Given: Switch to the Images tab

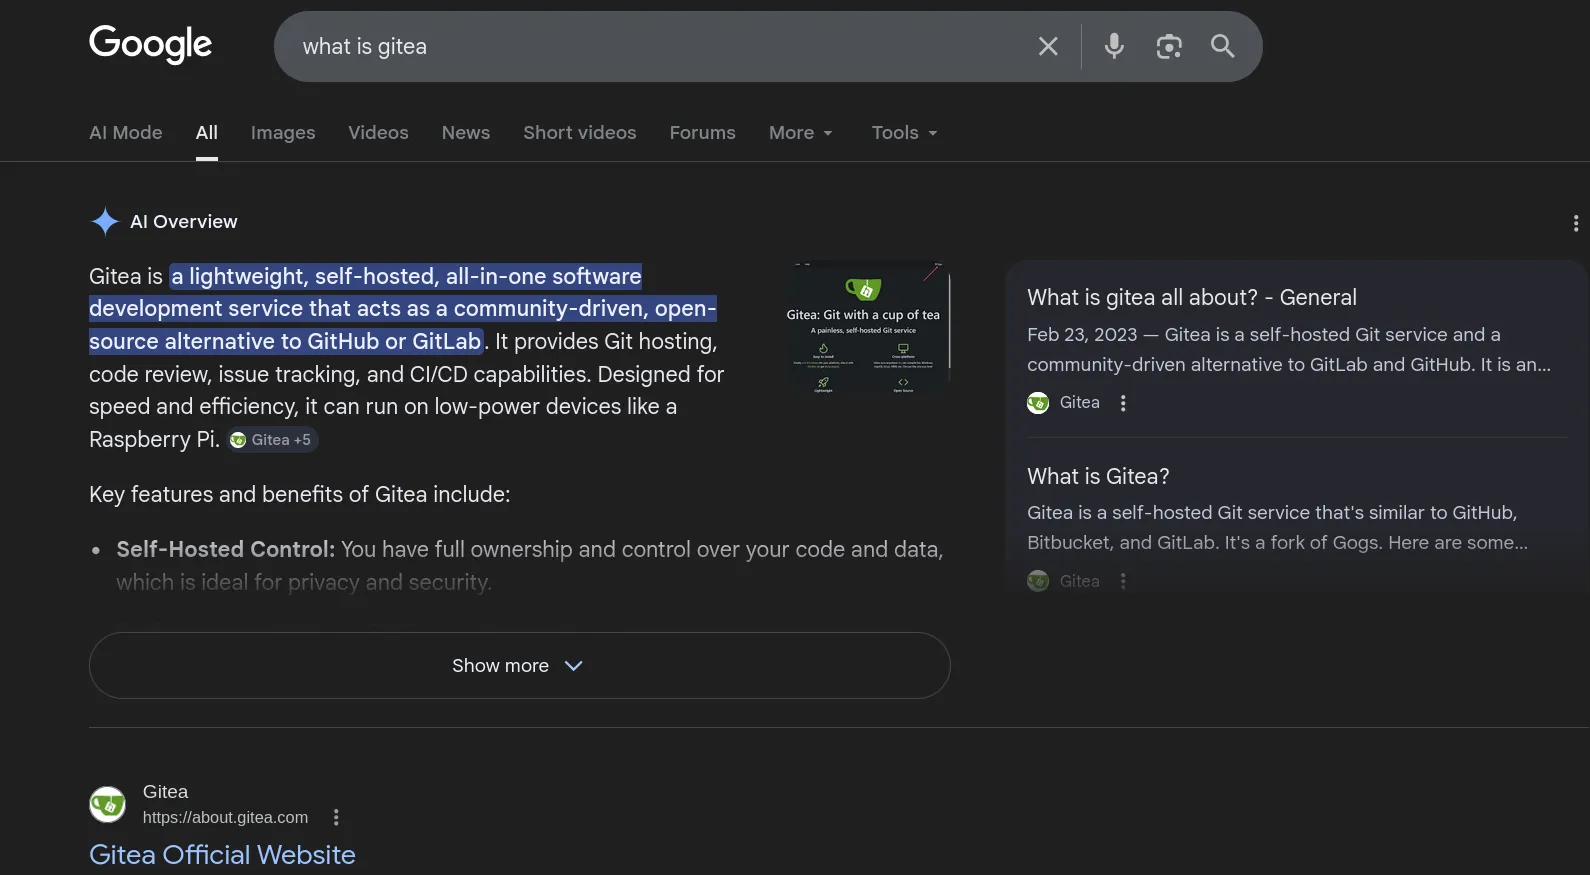Looking at the screenshot, I should 283,132.
